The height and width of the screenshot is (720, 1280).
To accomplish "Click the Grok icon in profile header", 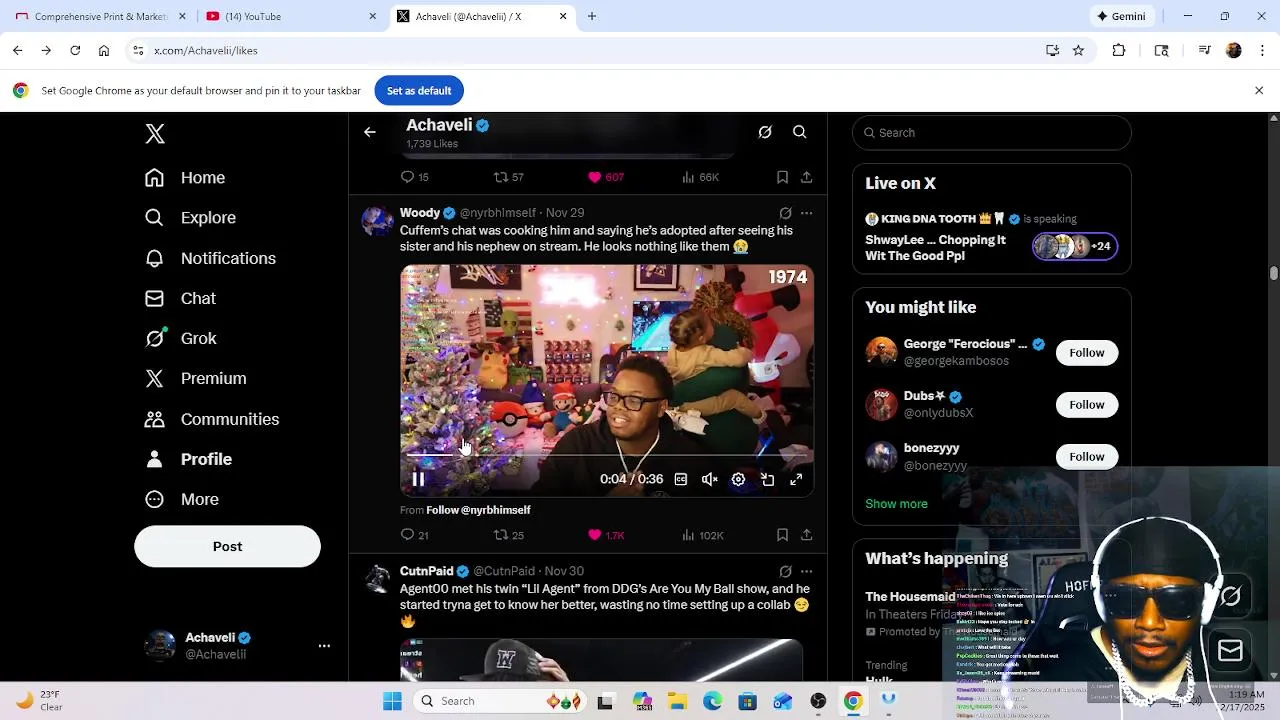I will (x=765, y=132).
